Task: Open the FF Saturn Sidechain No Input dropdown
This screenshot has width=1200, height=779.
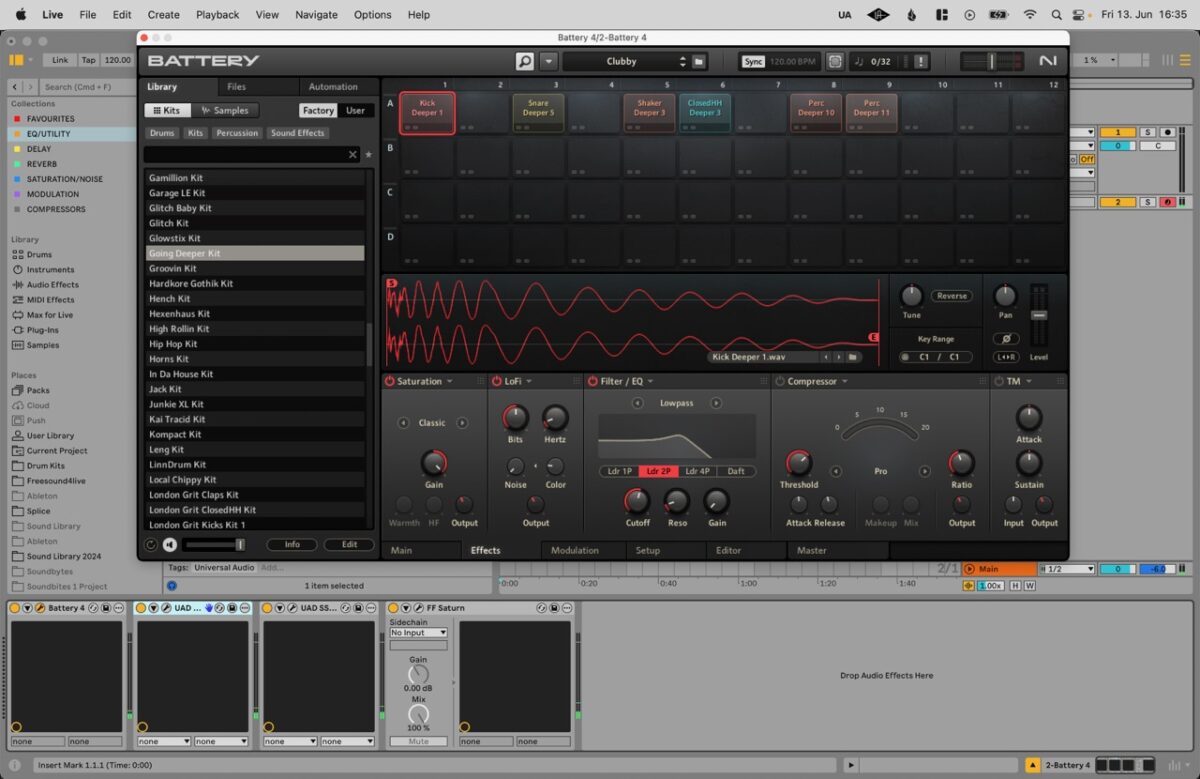Action: 418,632
